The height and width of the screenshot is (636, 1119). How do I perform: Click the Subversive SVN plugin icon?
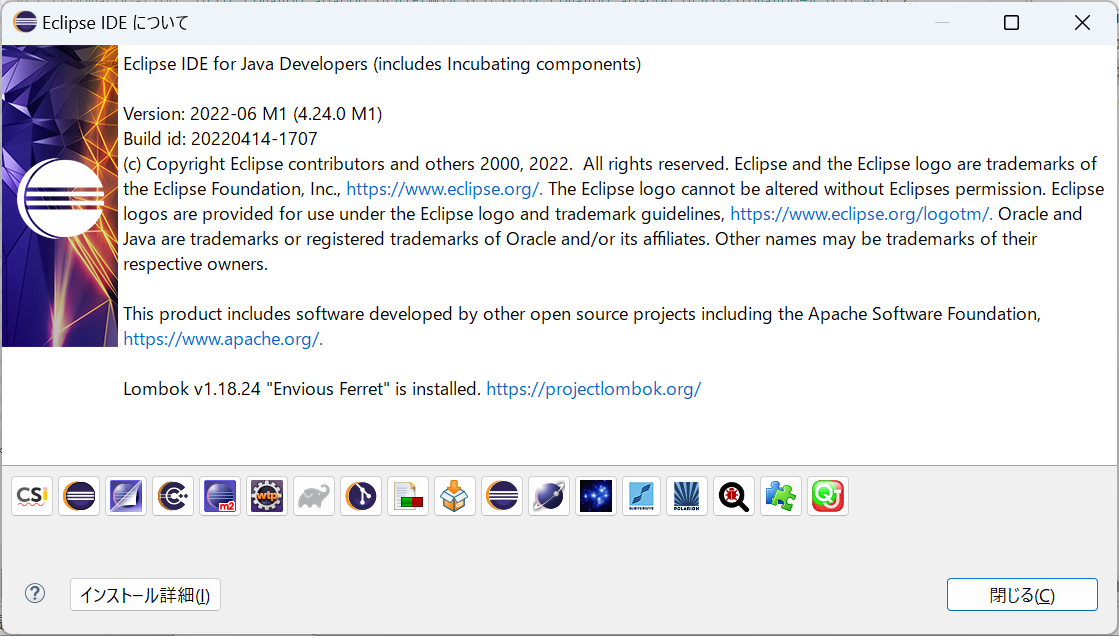[x=641, y=495]
